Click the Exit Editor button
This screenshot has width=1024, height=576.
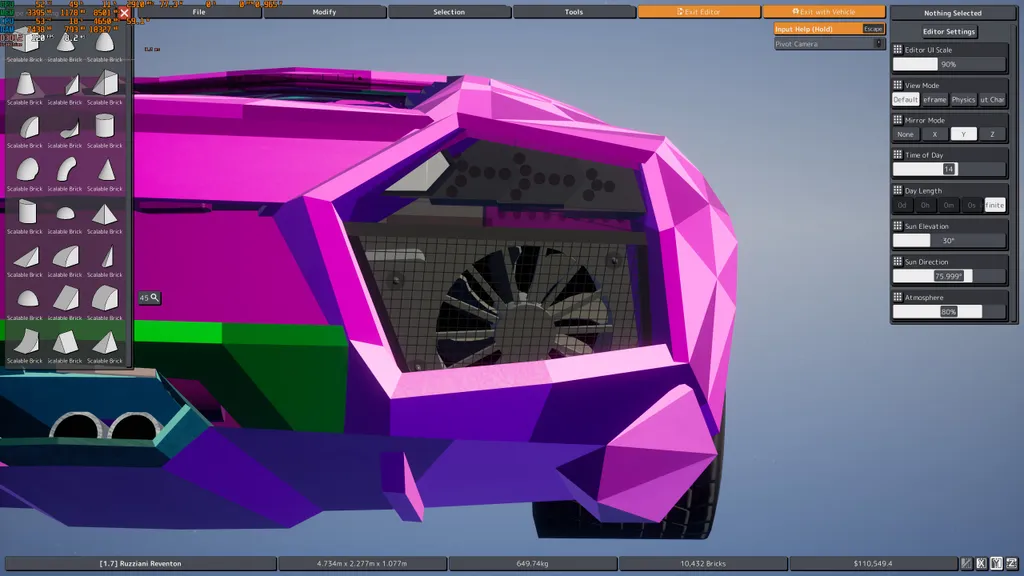click(699, 12)
